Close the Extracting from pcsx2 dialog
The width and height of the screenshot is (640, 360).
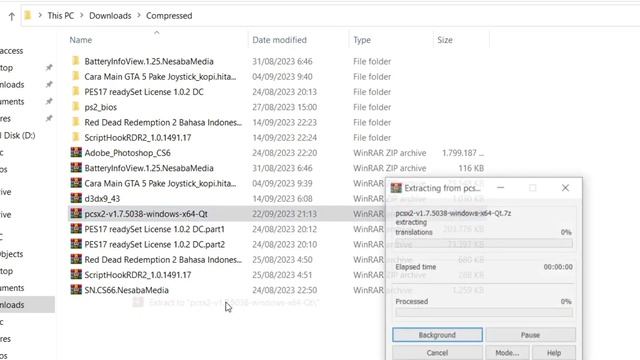pos(565,188)
